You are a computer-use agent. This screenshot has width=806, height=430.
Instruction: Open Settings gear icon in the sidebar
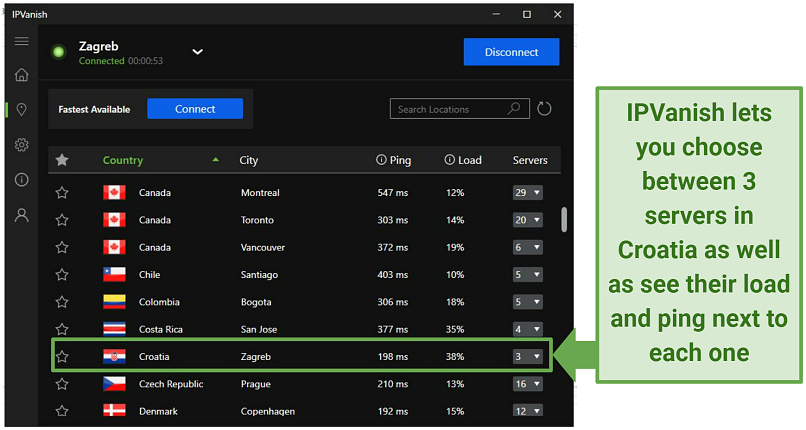point(22,145)
